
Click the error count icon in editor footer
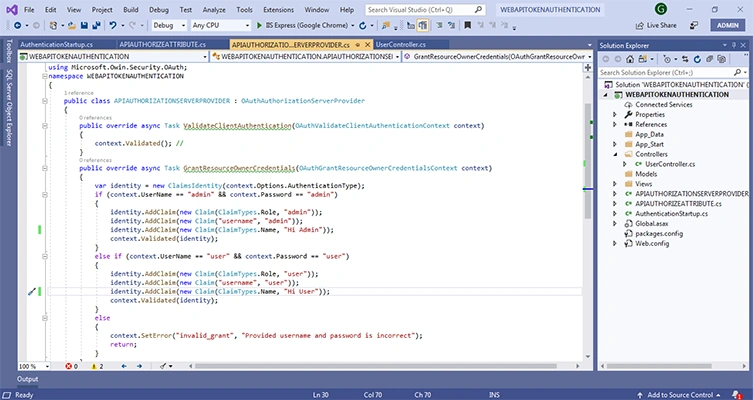pyautogui.click(x=69, y=366)
